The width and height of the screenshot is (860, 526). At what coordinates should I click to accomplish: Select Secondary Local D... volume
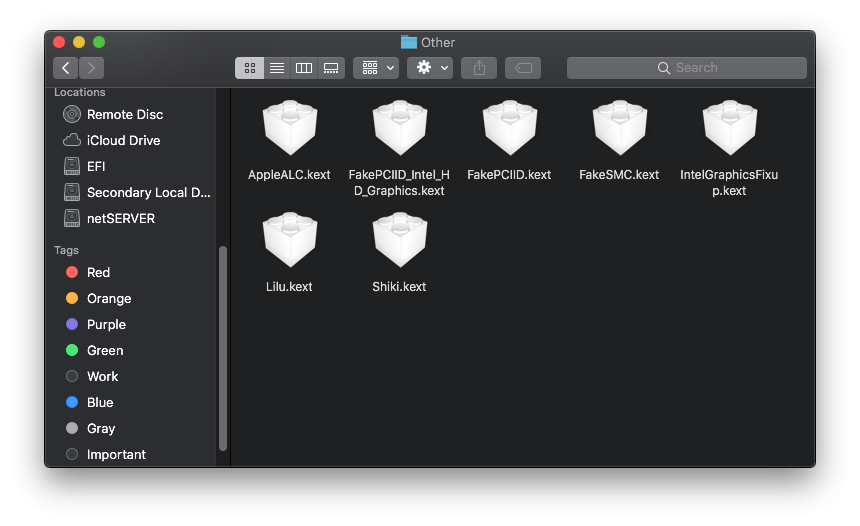click(x=135, y=193)
